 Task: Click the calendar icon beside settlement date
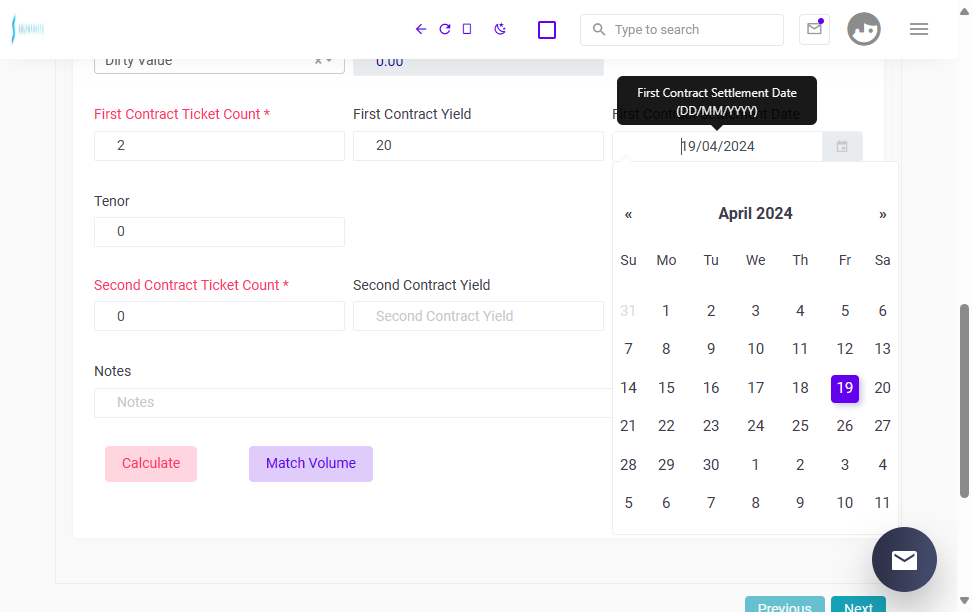(x=842, y=146)
